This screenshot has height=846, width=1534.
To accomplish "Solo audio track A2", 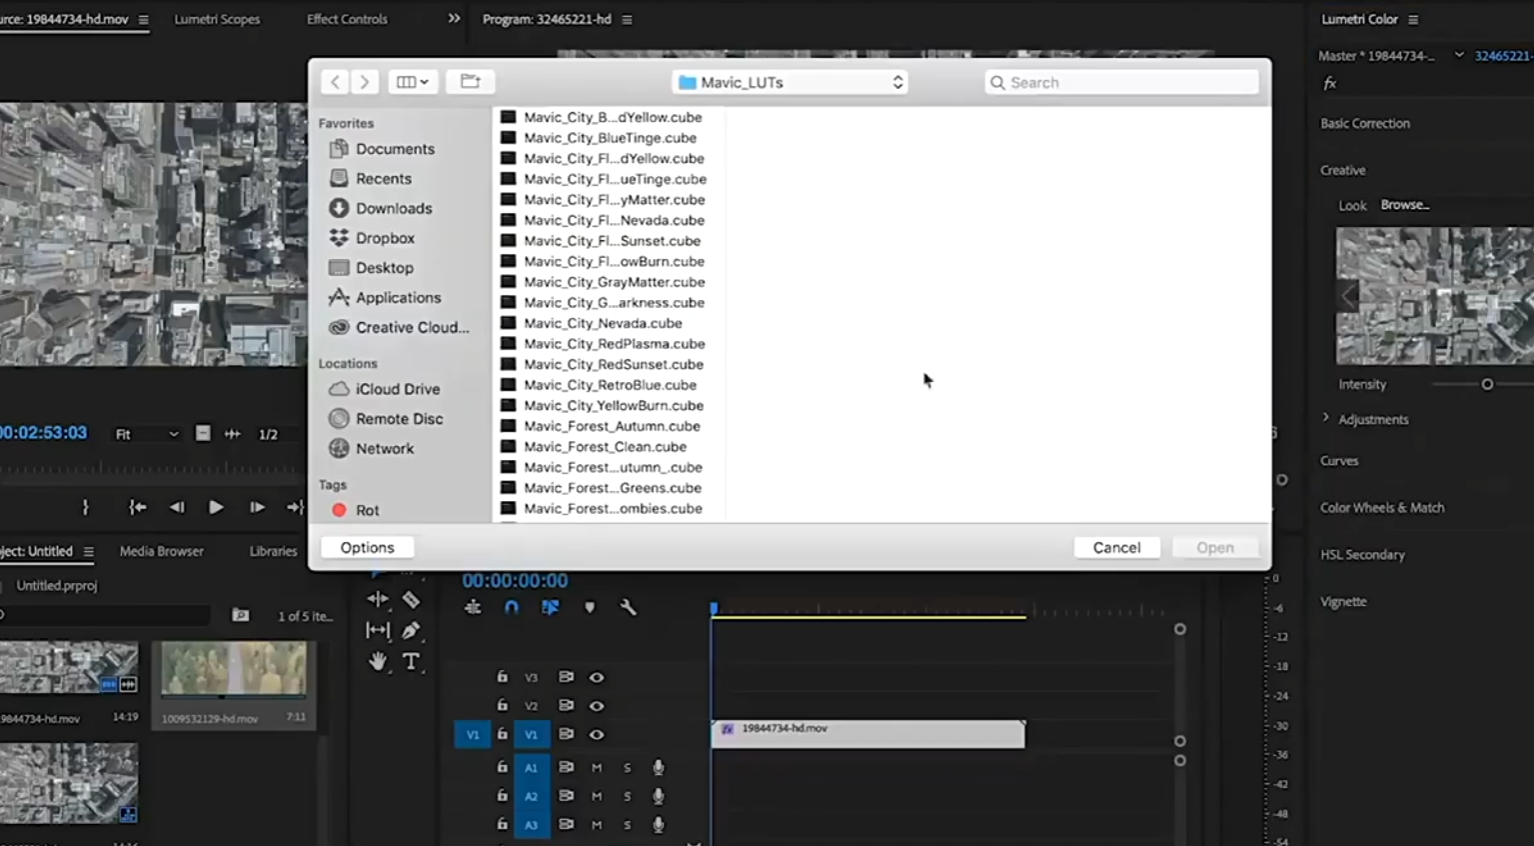I will pos(627,796).
